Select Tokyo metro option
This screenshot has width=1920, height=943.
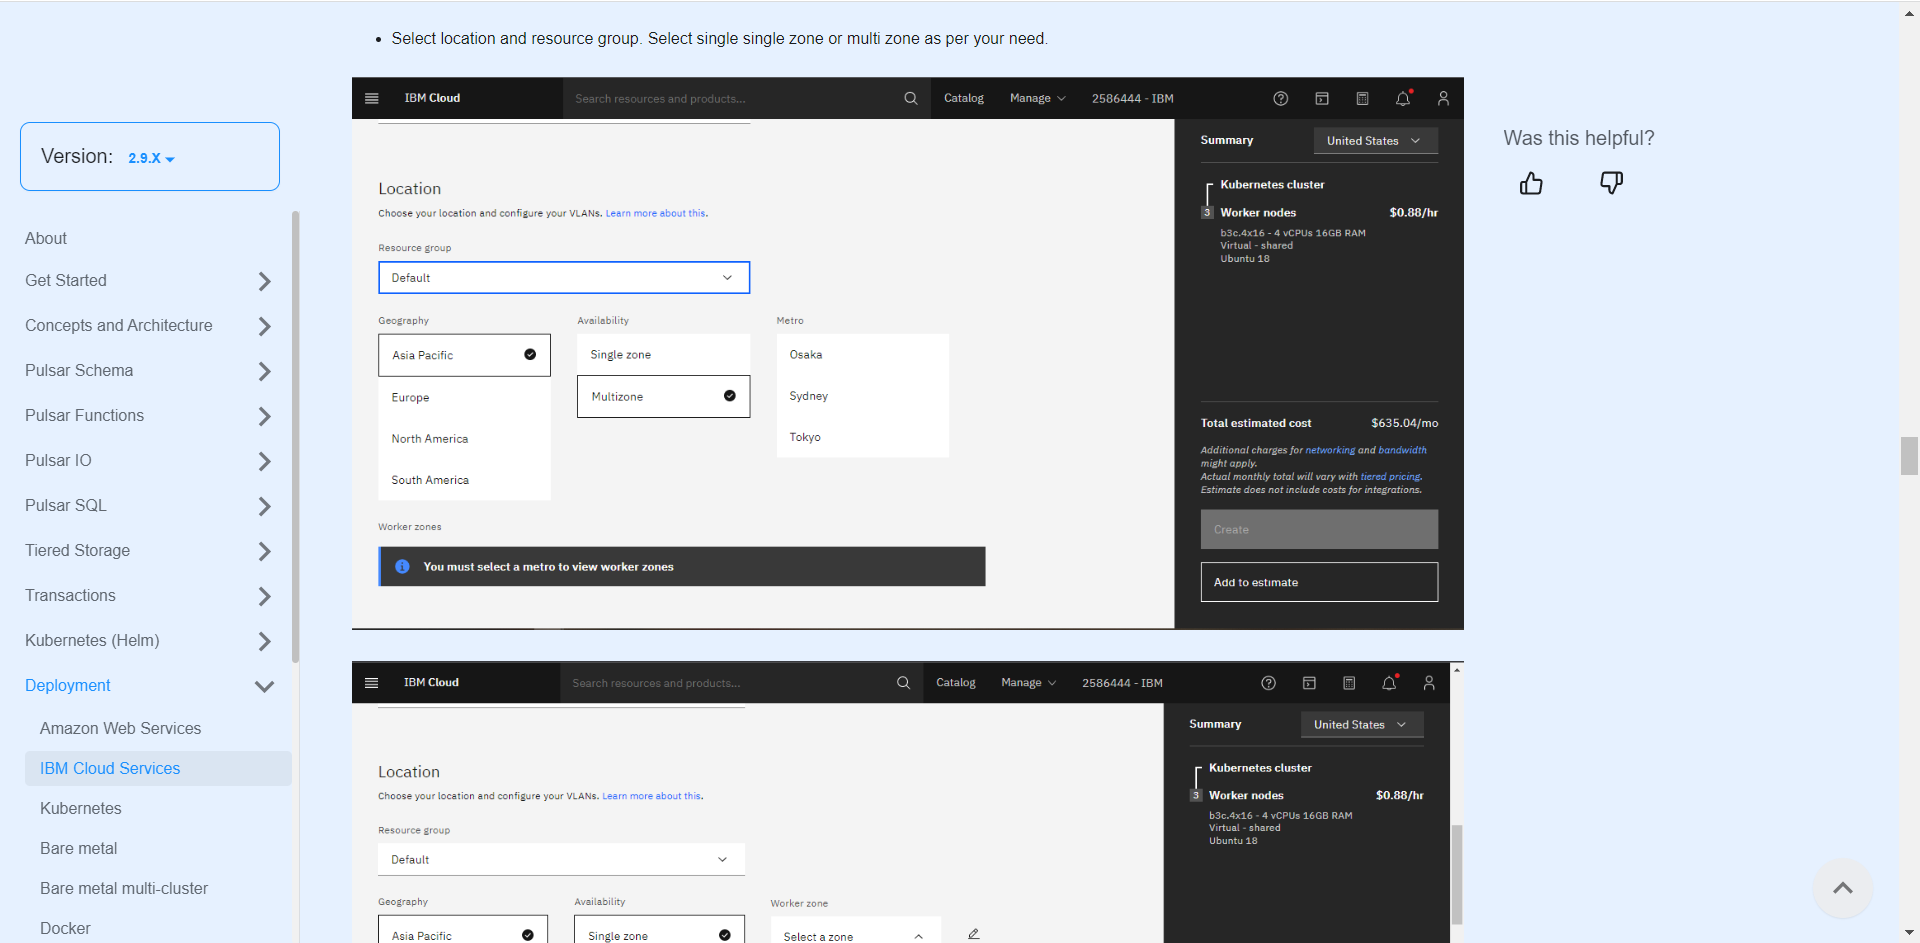coord(862,437)
